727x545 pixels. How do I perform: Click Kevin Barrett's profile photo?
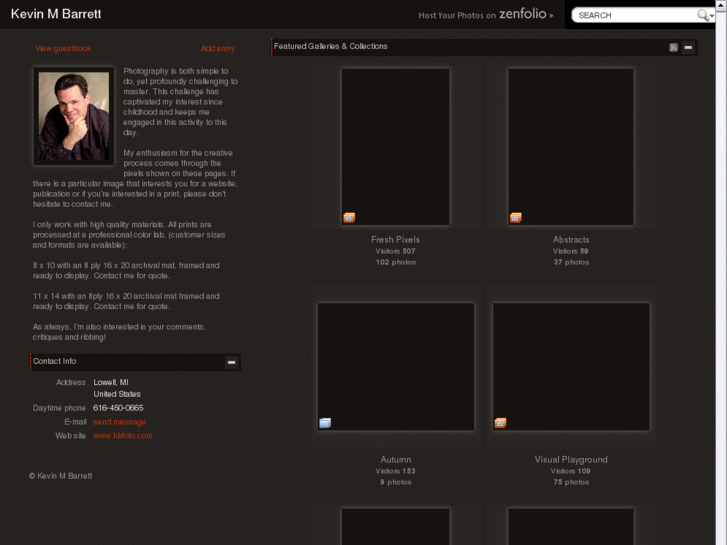[74, 116]
